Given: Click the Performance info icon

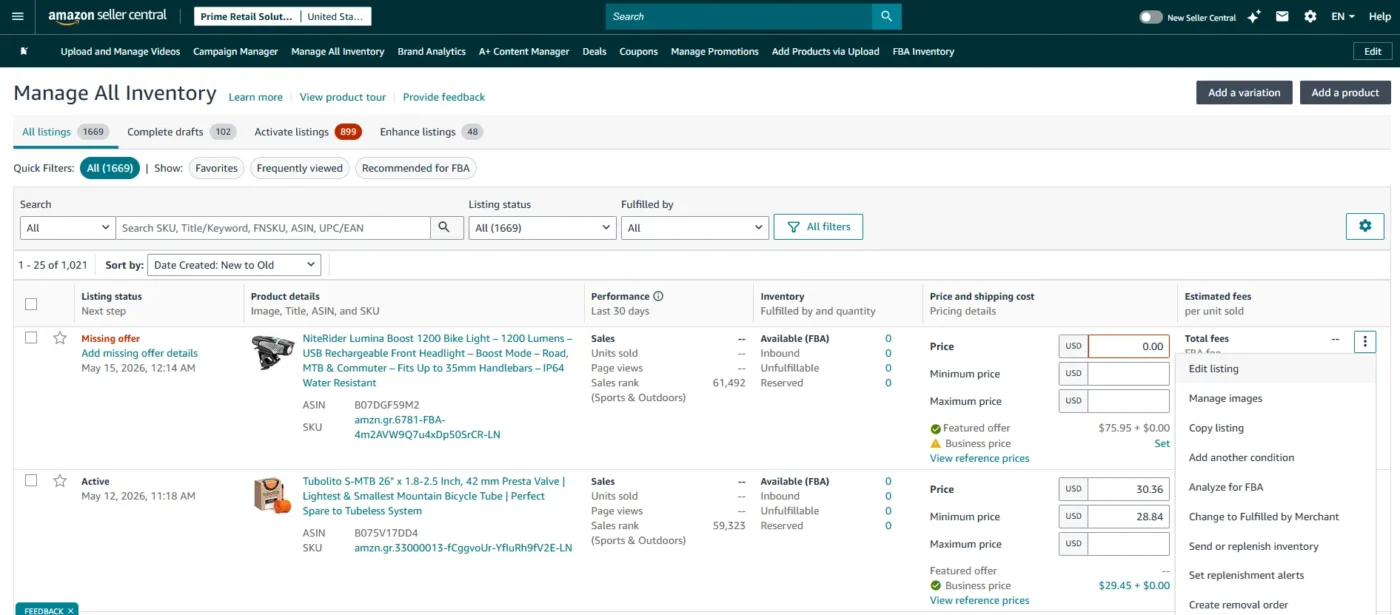Looking at the screenshot, I should [658, 296].
